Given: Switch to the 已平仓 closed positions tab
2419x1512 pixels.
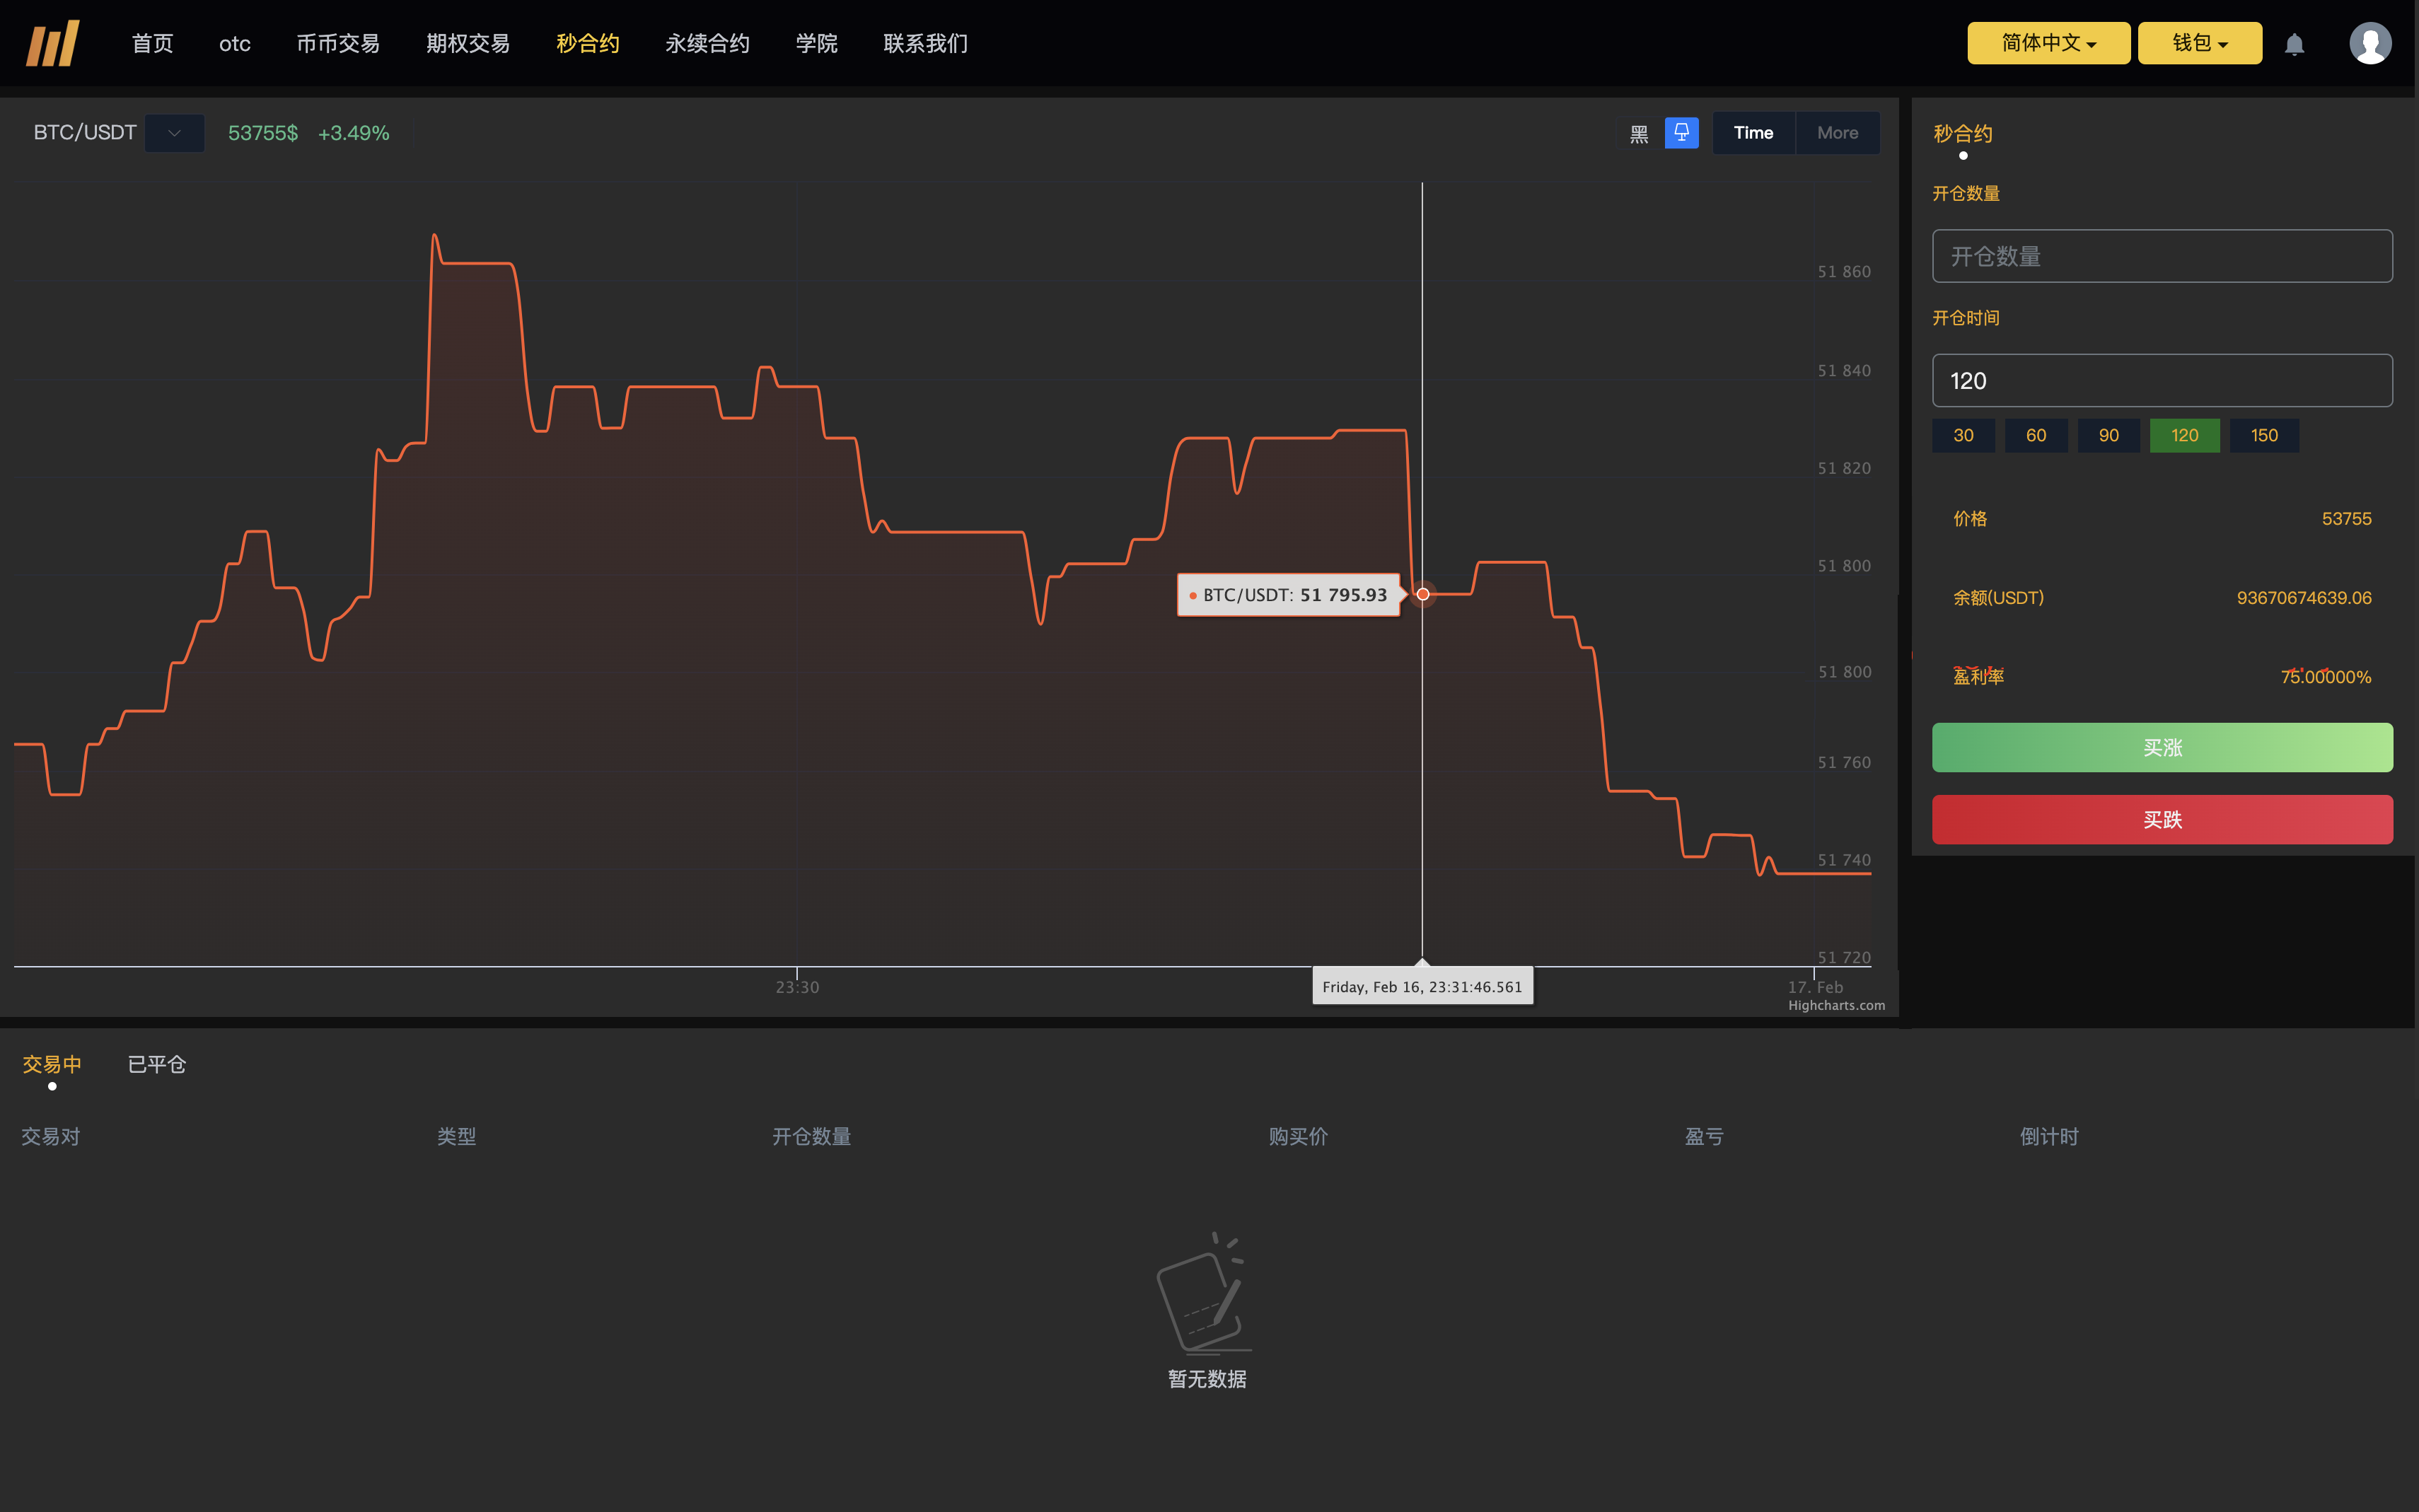Looking at the screenshot, I should tap(157, 1064).
